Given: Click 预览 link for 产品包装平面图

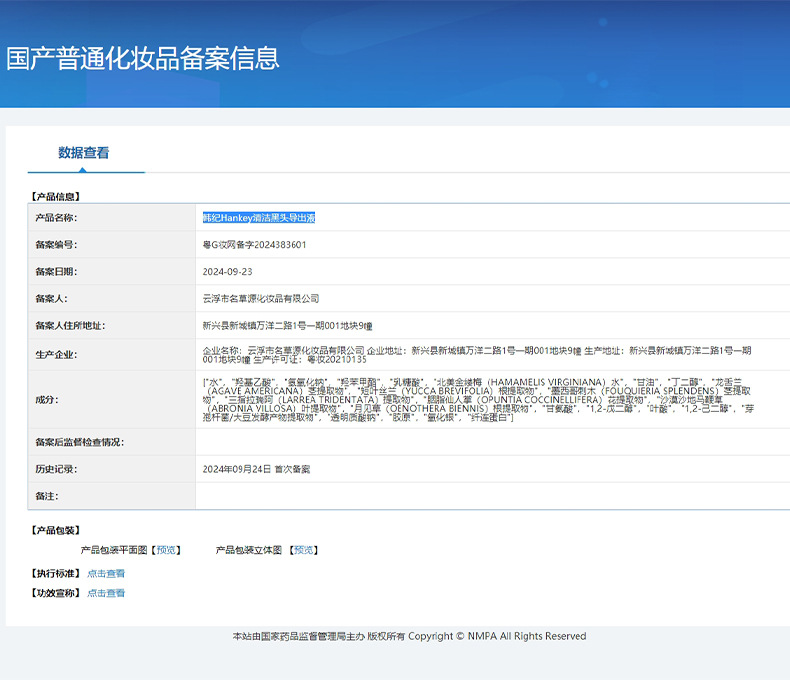Looking at the screenshot, I should pos(167,550).
